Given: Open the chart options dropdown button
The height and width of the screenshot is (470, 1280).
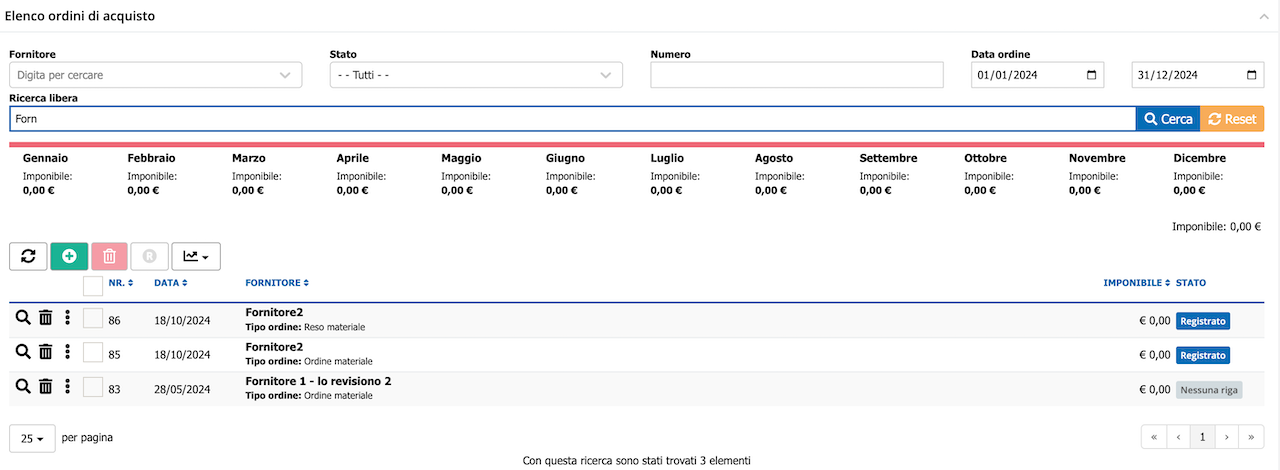Looking at the screenshot, I should (x=196, y=256).
